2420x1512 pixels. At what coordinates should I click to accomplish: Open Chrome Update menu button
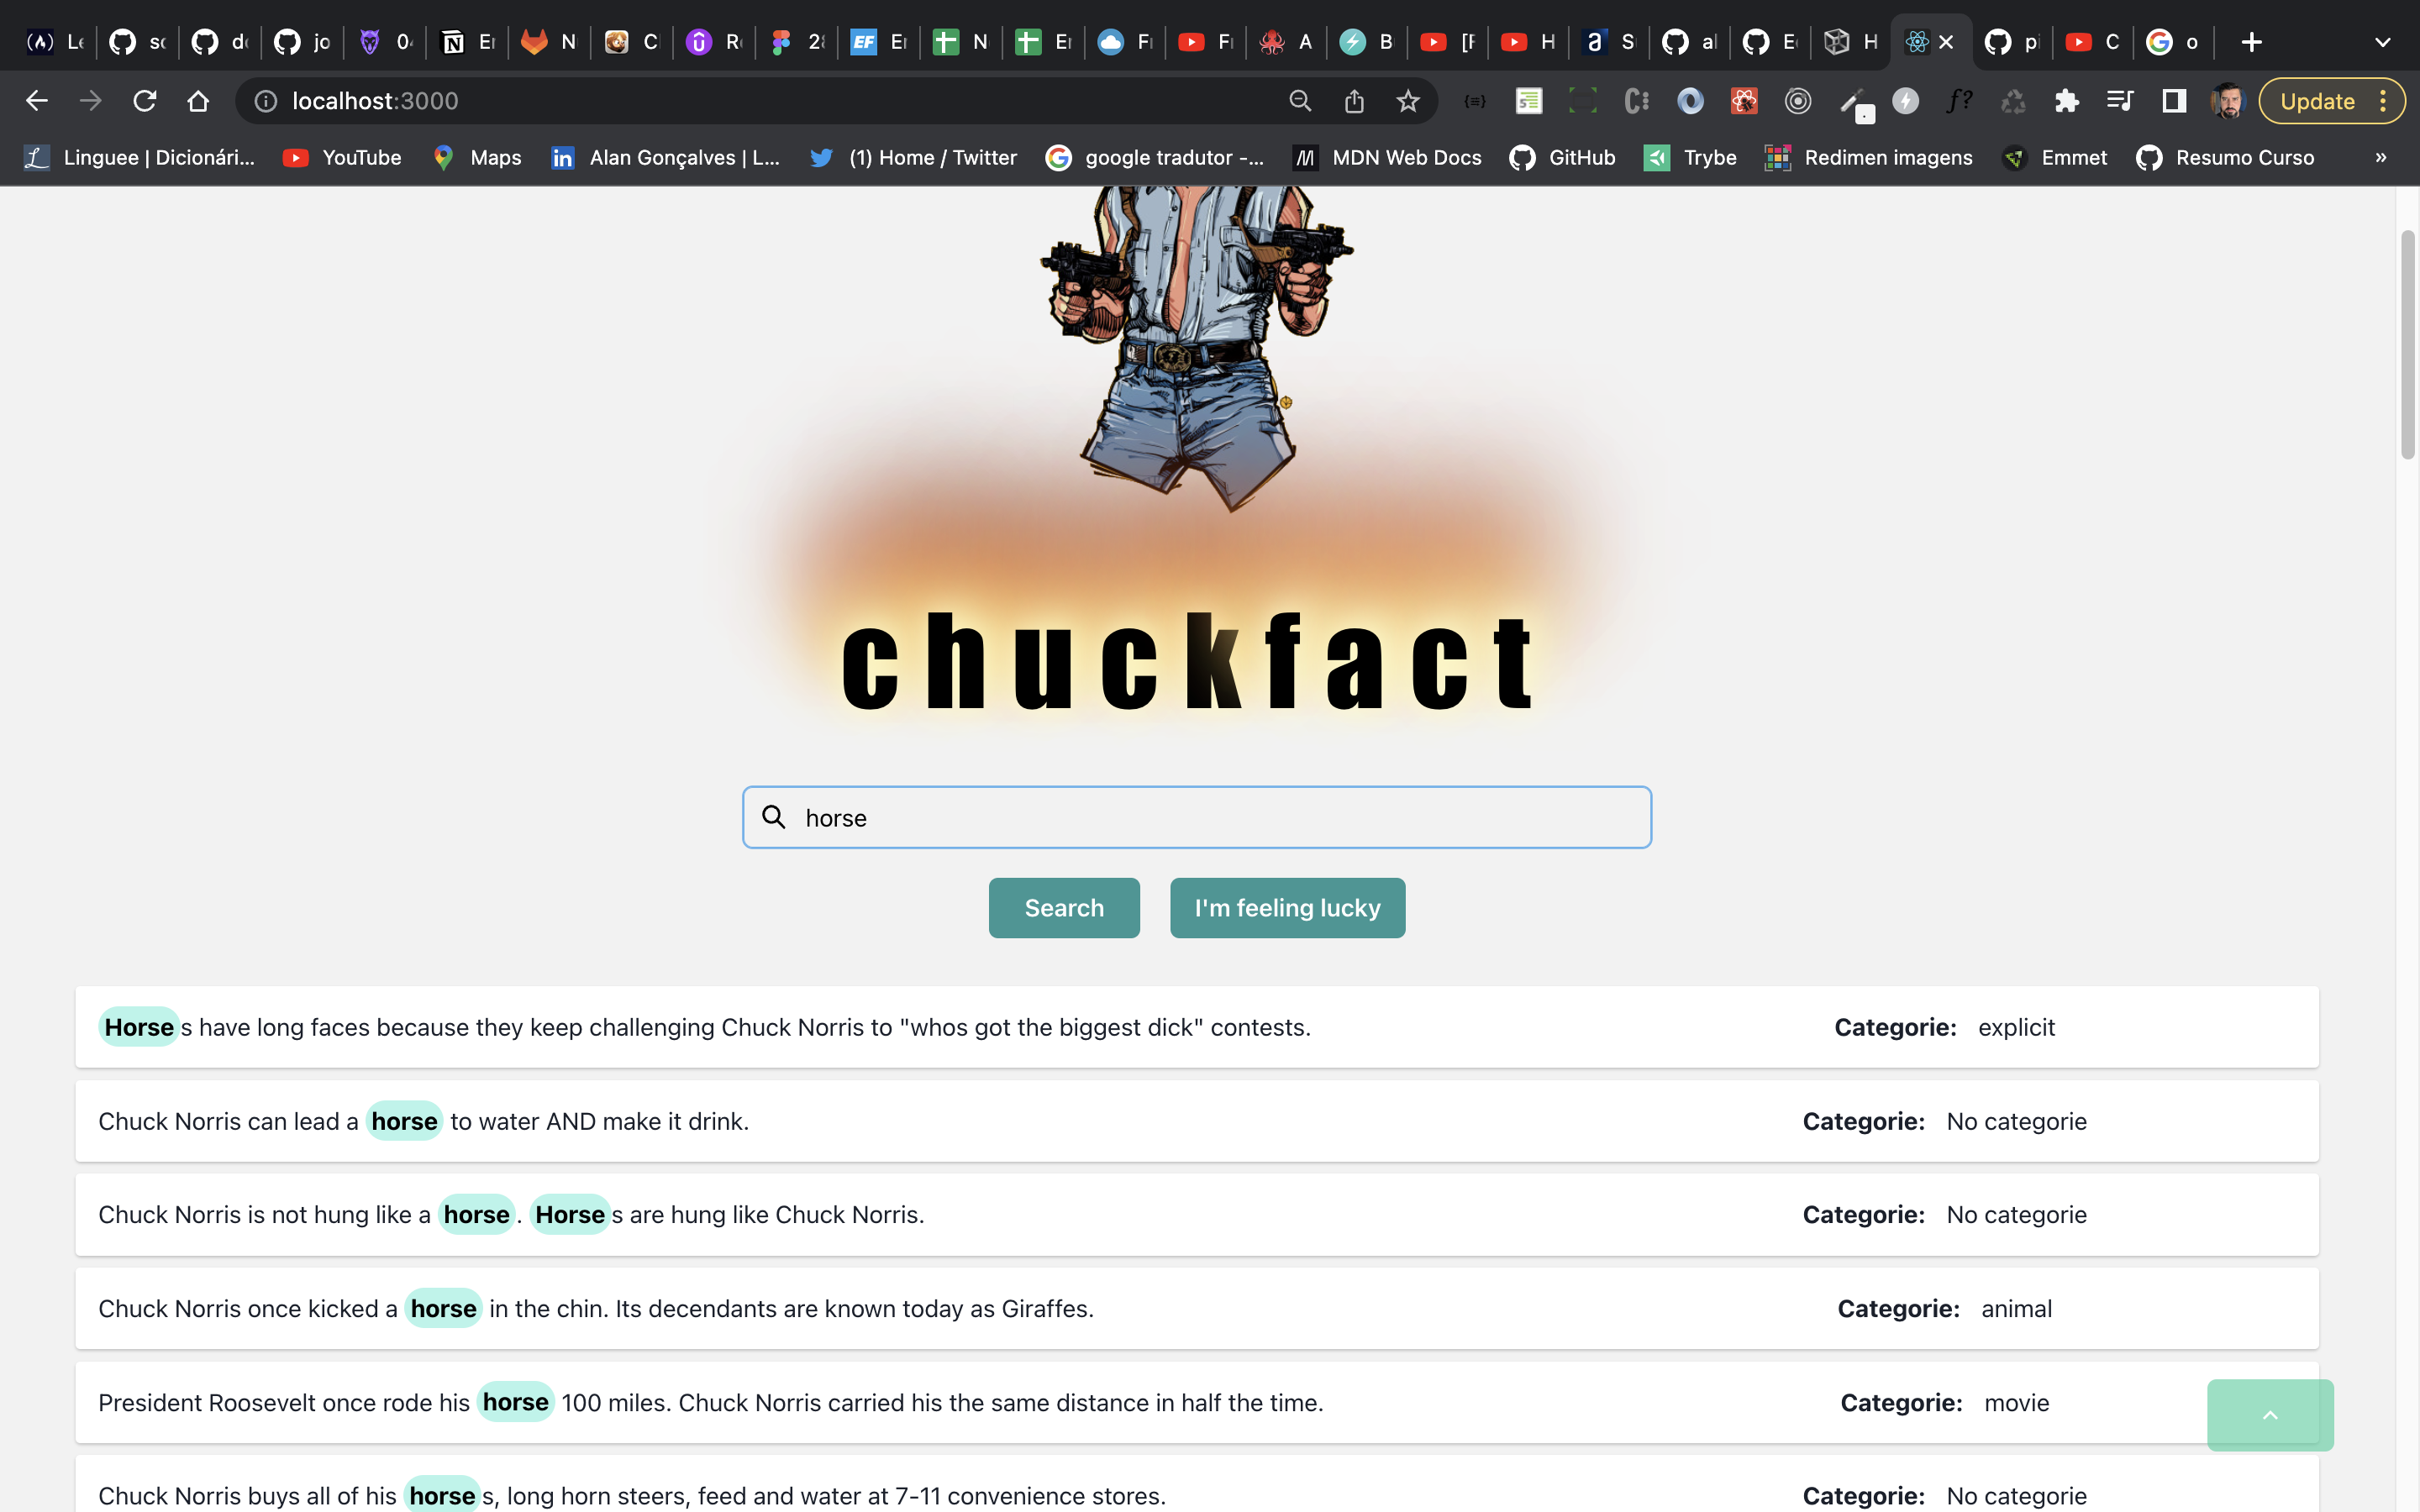click(2332, 101)
